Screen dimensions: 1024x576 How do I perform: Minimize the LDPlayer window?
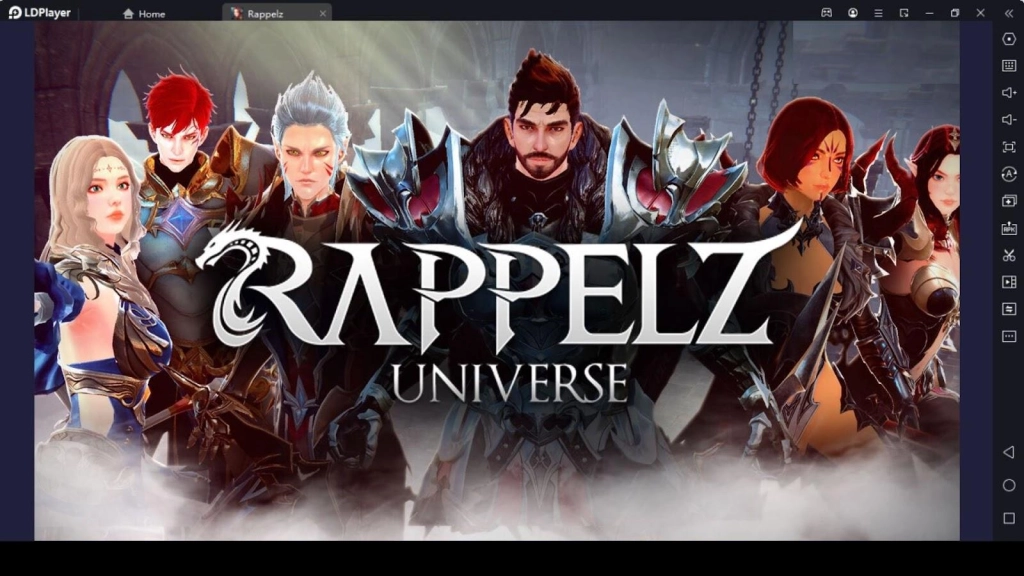929,13
